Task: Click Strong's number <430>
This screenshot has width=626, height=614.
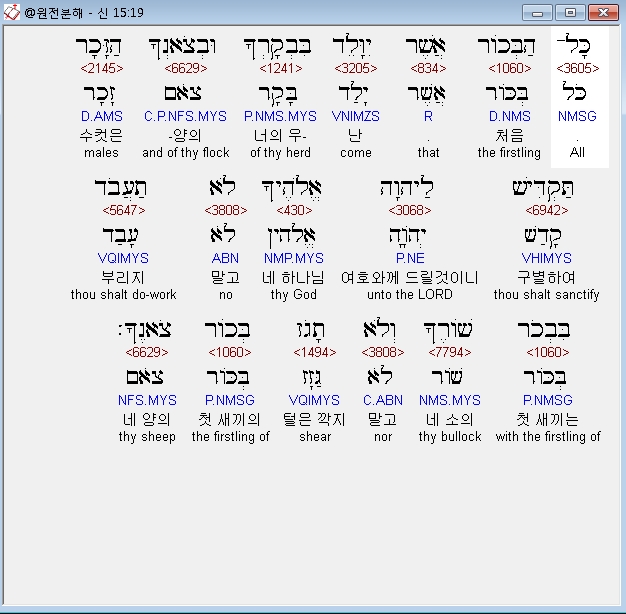Action: pos(294,210)
